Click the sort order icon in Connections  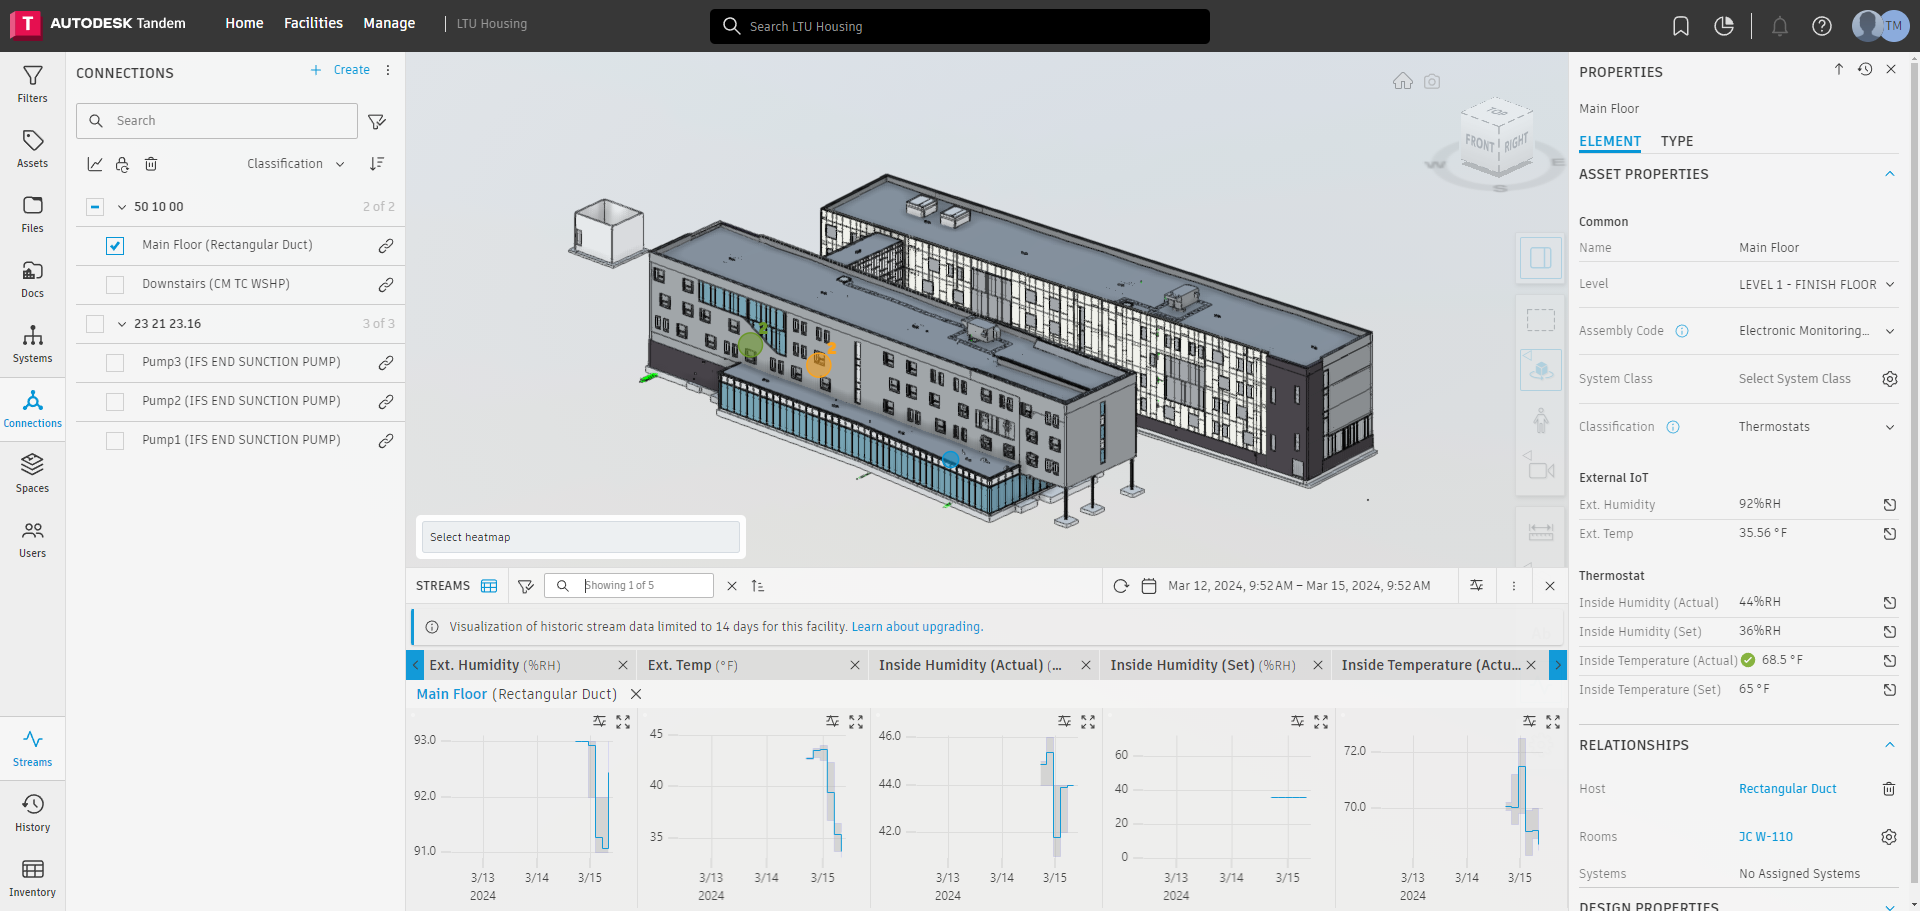[377, 164]
